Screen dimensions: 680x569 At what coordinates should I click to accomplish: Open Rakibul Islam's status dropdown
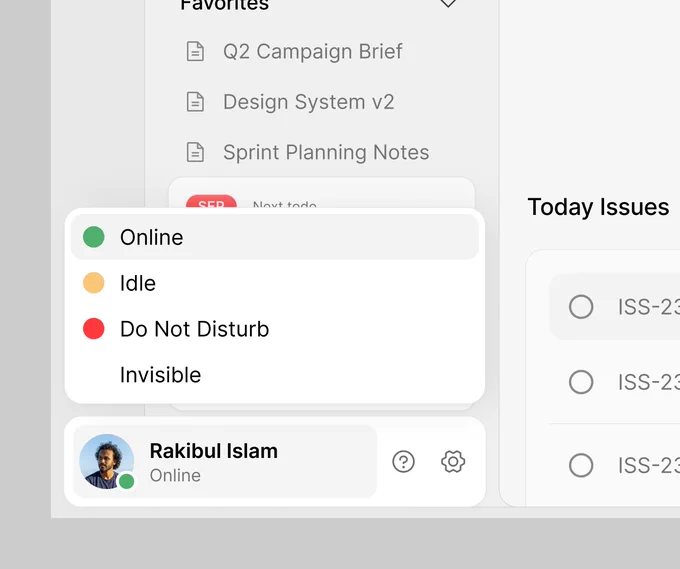click(x=225, y=461)
